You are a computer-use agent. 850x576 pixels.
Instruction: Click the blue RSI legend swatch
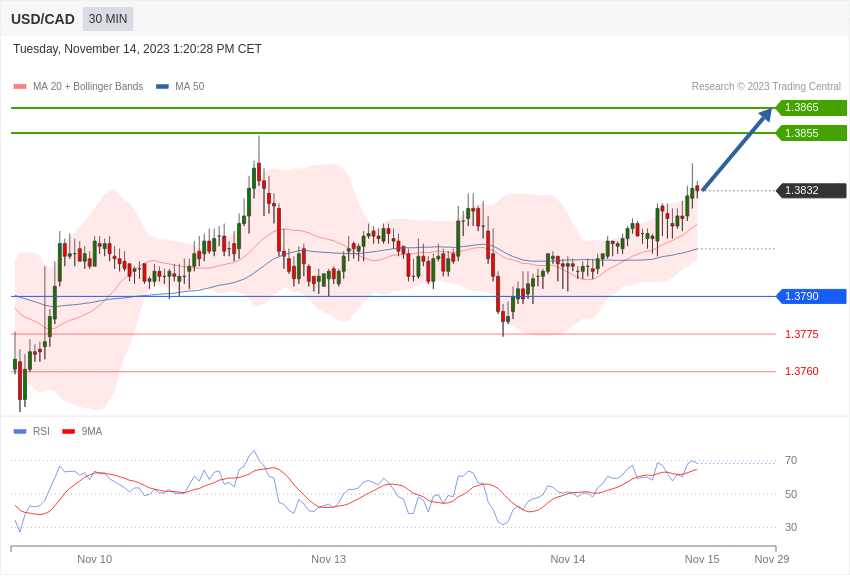[20, 431]
